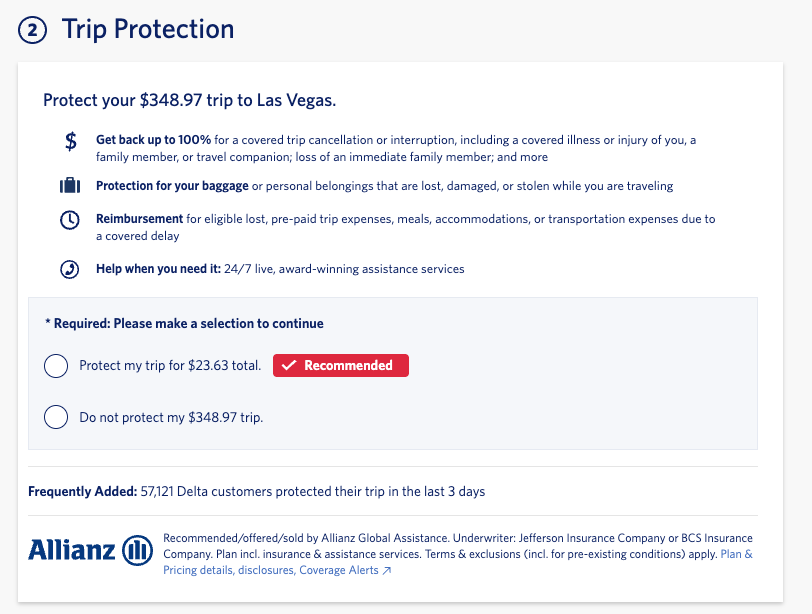The image size is (812, 614).
Task: Click the checkmark inside the Recommended badge
Action: tap(288, 365)
